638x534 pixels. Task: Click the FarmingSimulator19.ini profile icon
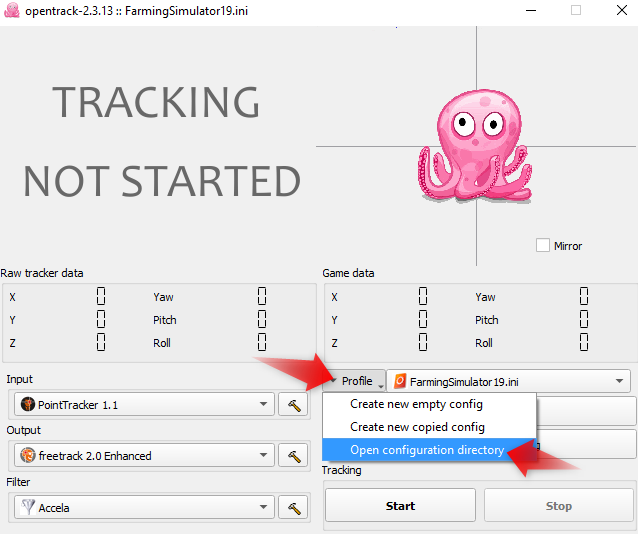[x=400, y=381]
